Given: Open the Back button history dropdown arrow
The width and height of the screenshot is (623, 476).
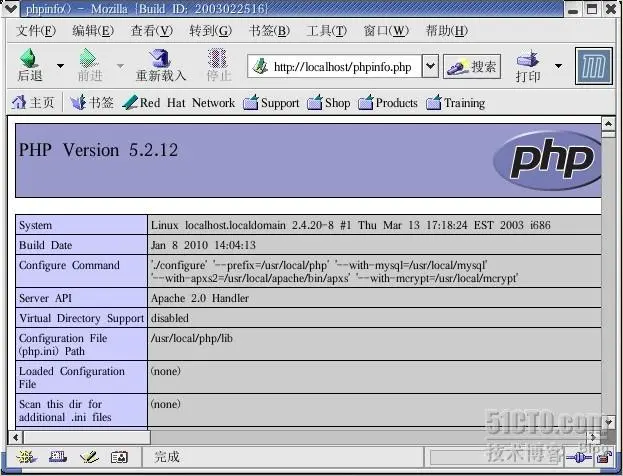Looking at the screenshot, I should click(x=60, y=66).
